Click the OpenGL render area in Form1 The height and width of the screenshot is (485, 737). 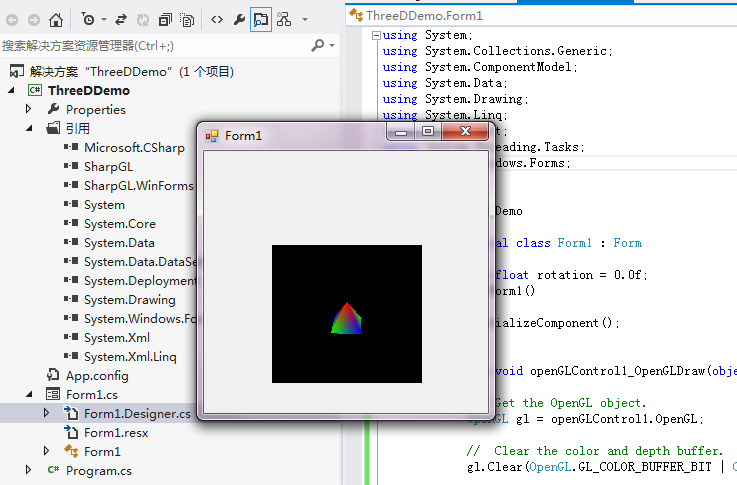(x=347, y=314)
